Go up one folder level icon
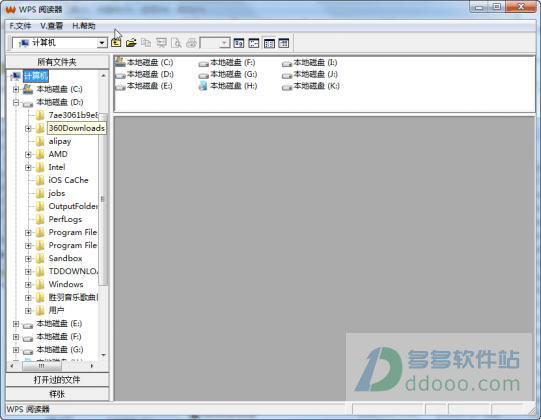Screen dimensions: 541x420 116,43
